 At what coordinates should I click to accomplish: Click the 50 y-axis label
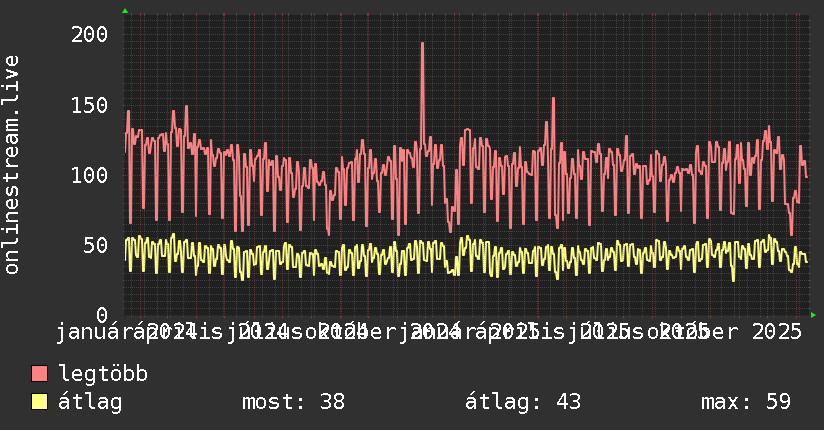pyautogui.click(x=96, y=245)
